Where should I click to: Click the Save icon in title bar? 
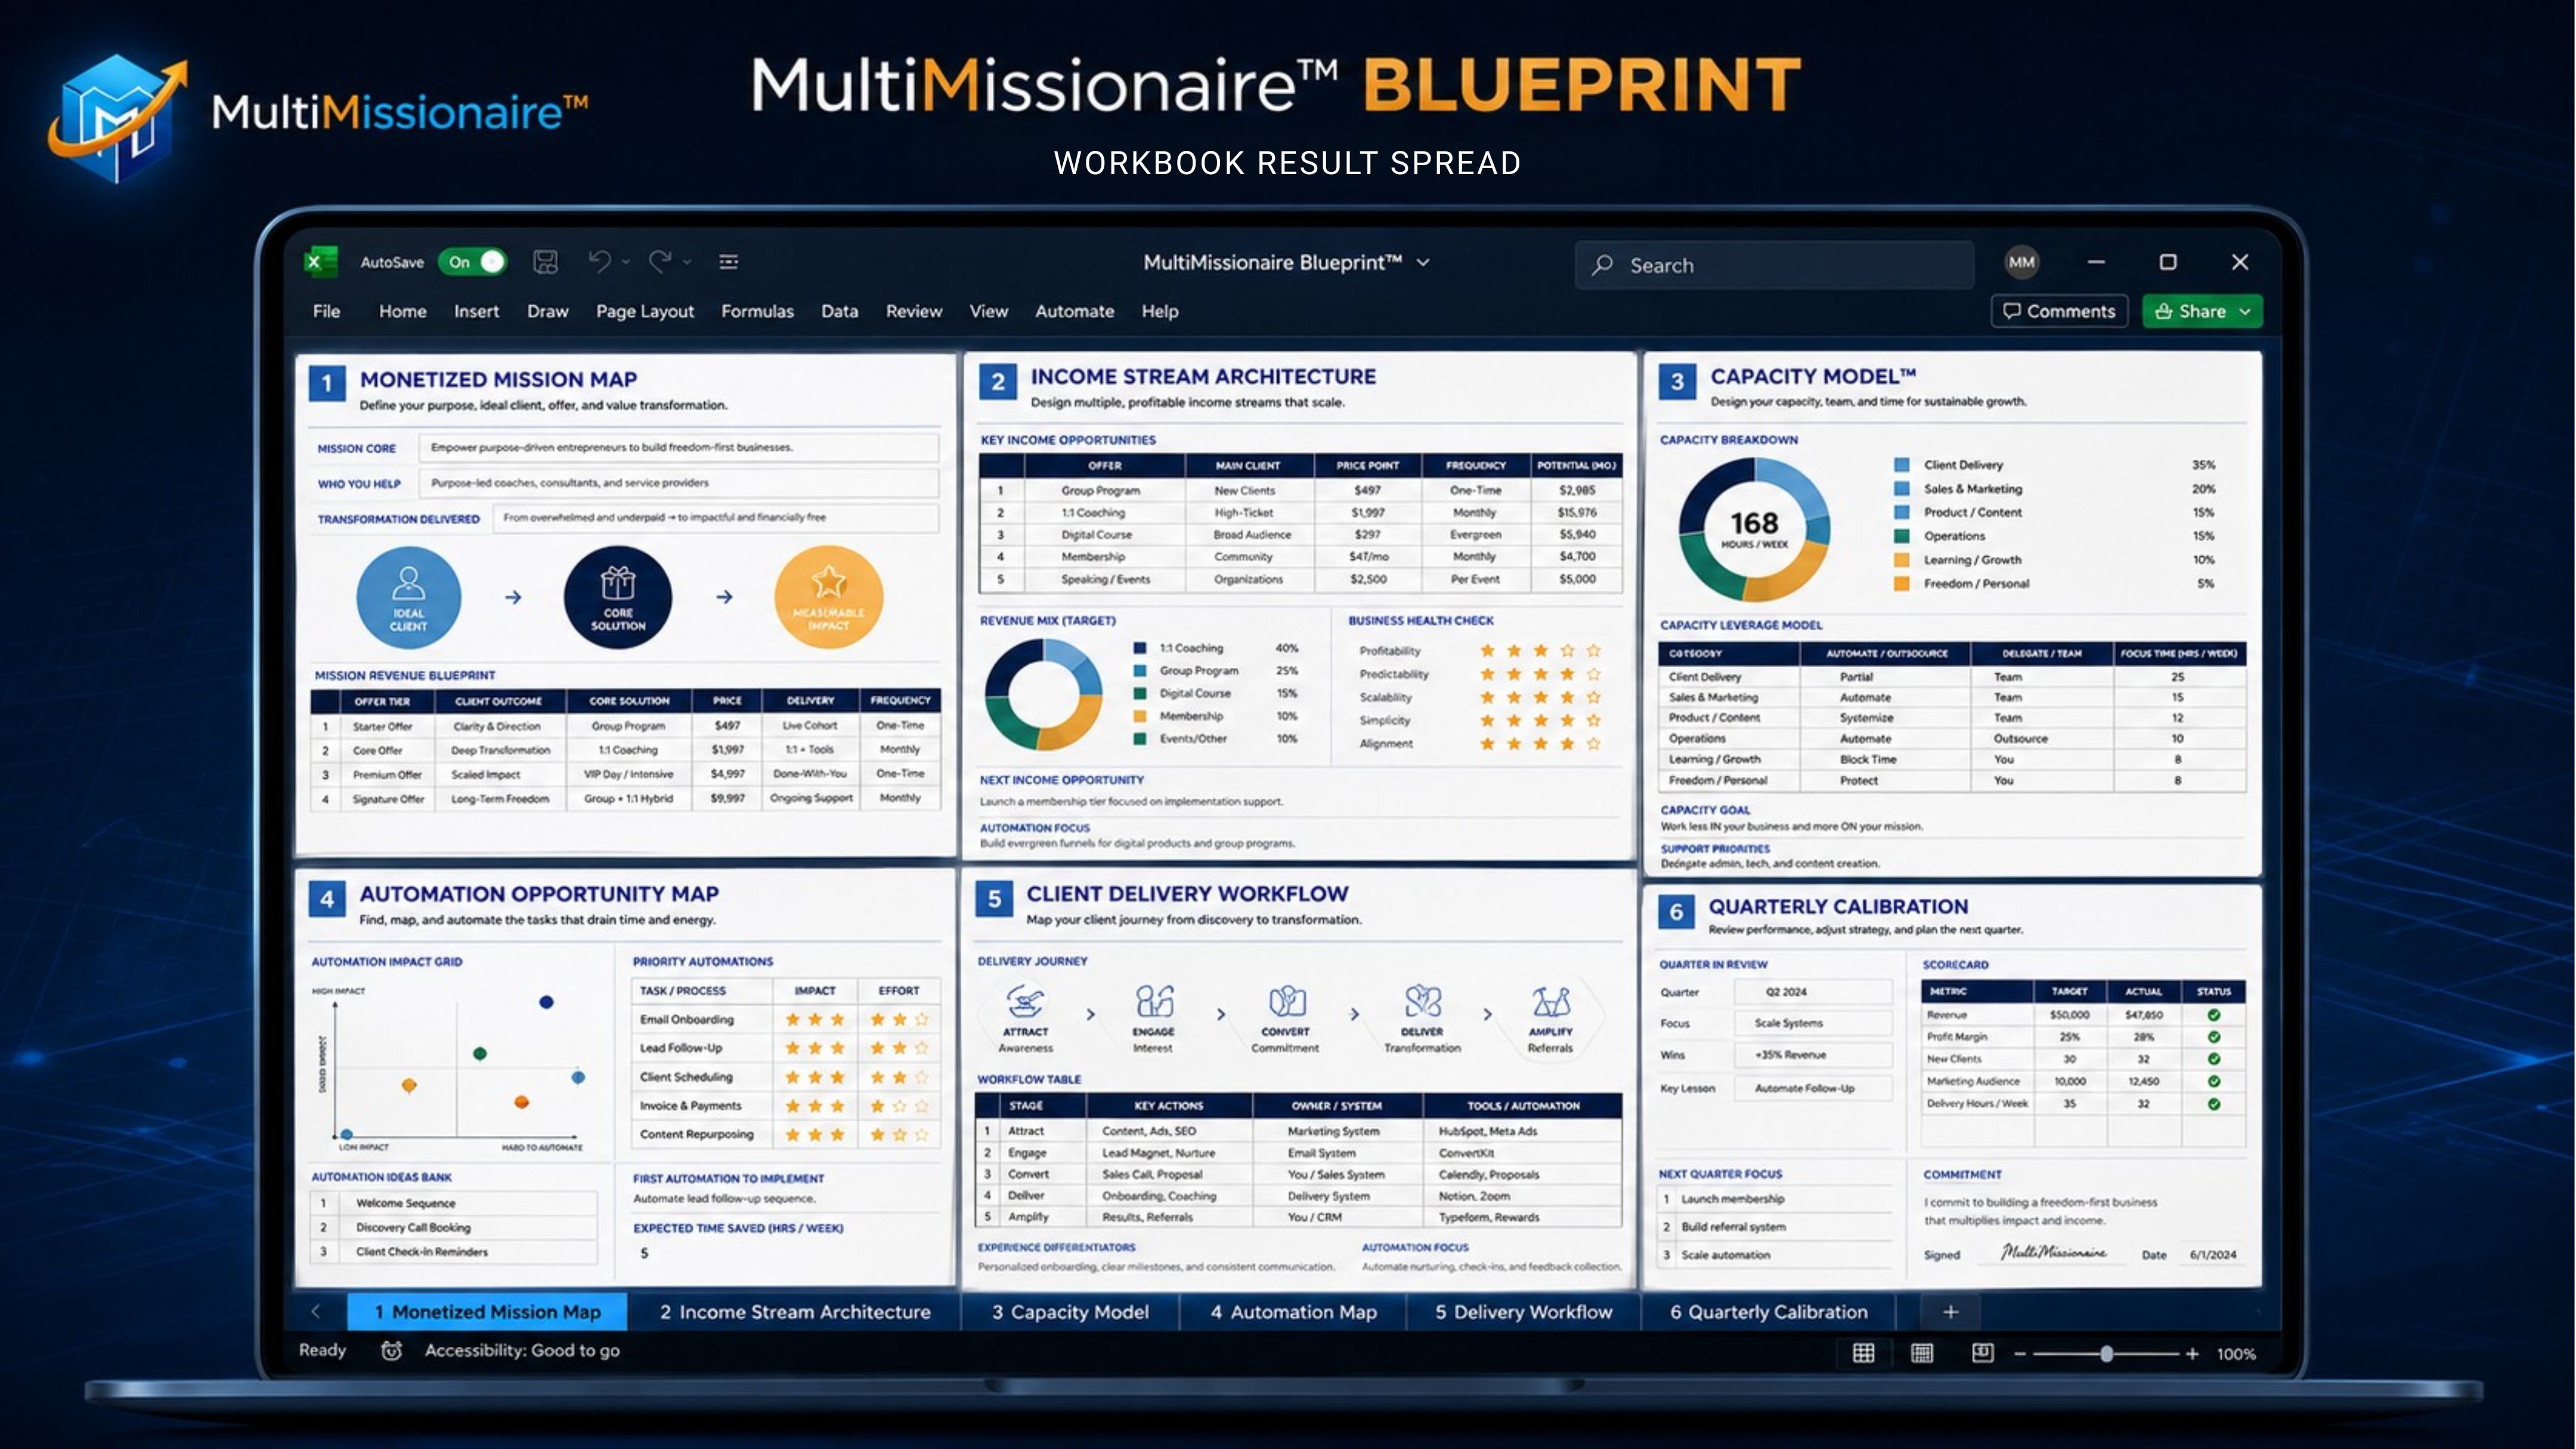click(x=545, y=262)
